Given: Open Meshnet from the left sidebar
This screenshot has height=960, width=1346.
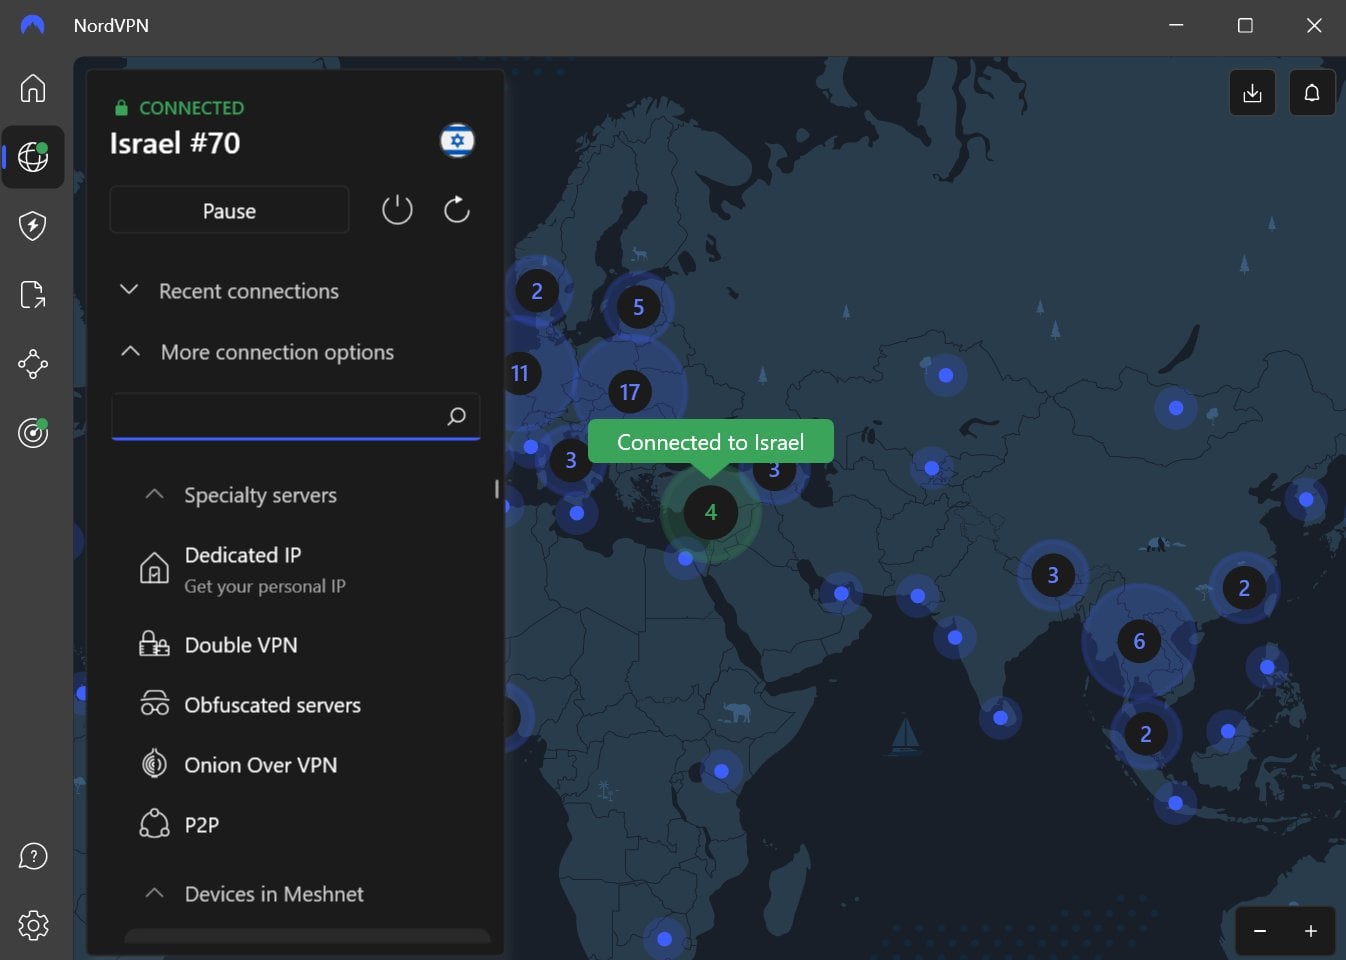Looking at the screenshot, I should coord(33,365).
